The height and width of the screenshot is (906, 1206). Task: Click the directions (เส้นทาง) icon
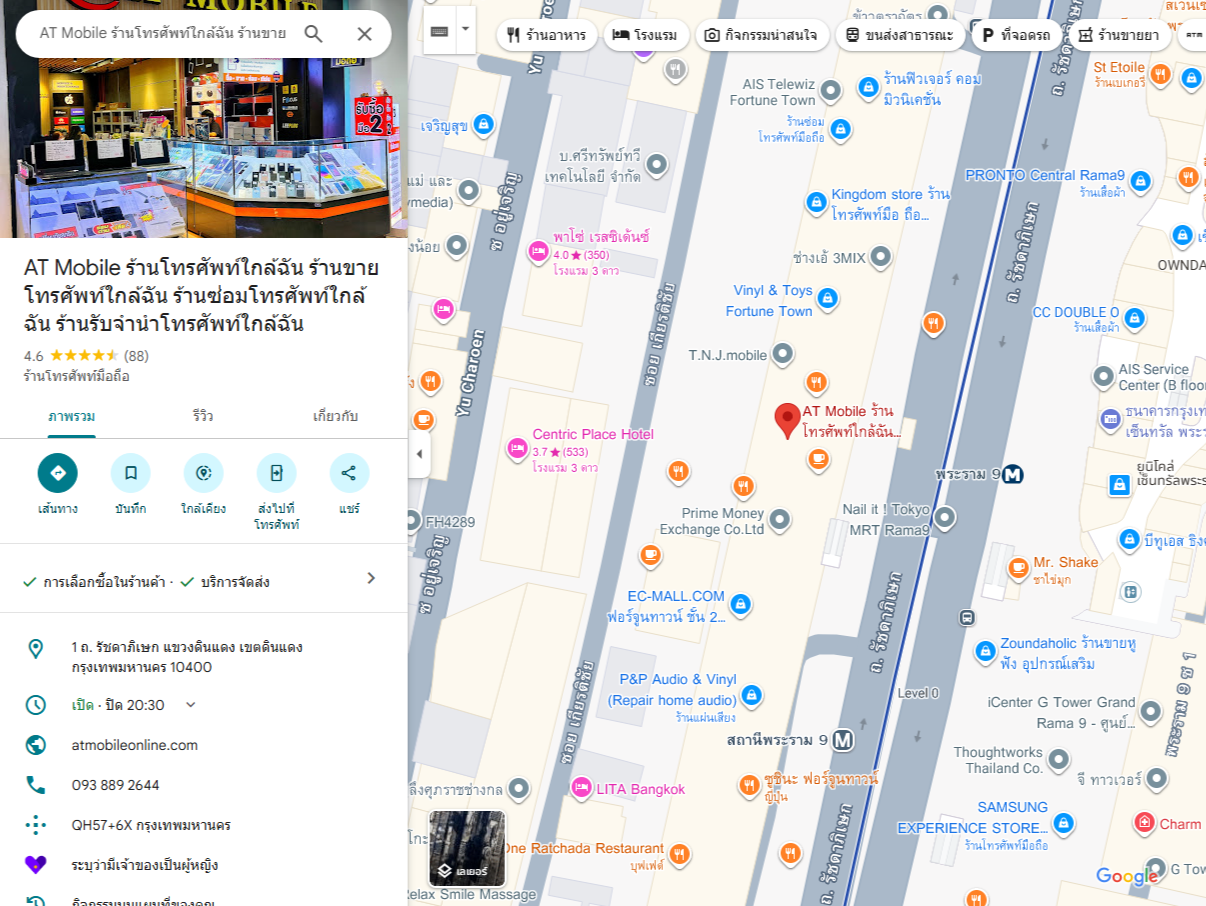click(x=57, y=473)
